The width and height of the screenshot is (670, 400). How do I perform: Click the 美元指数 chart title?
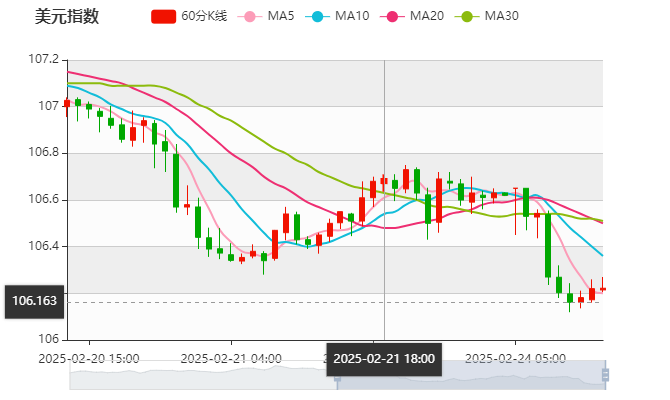tap(67, 16)
